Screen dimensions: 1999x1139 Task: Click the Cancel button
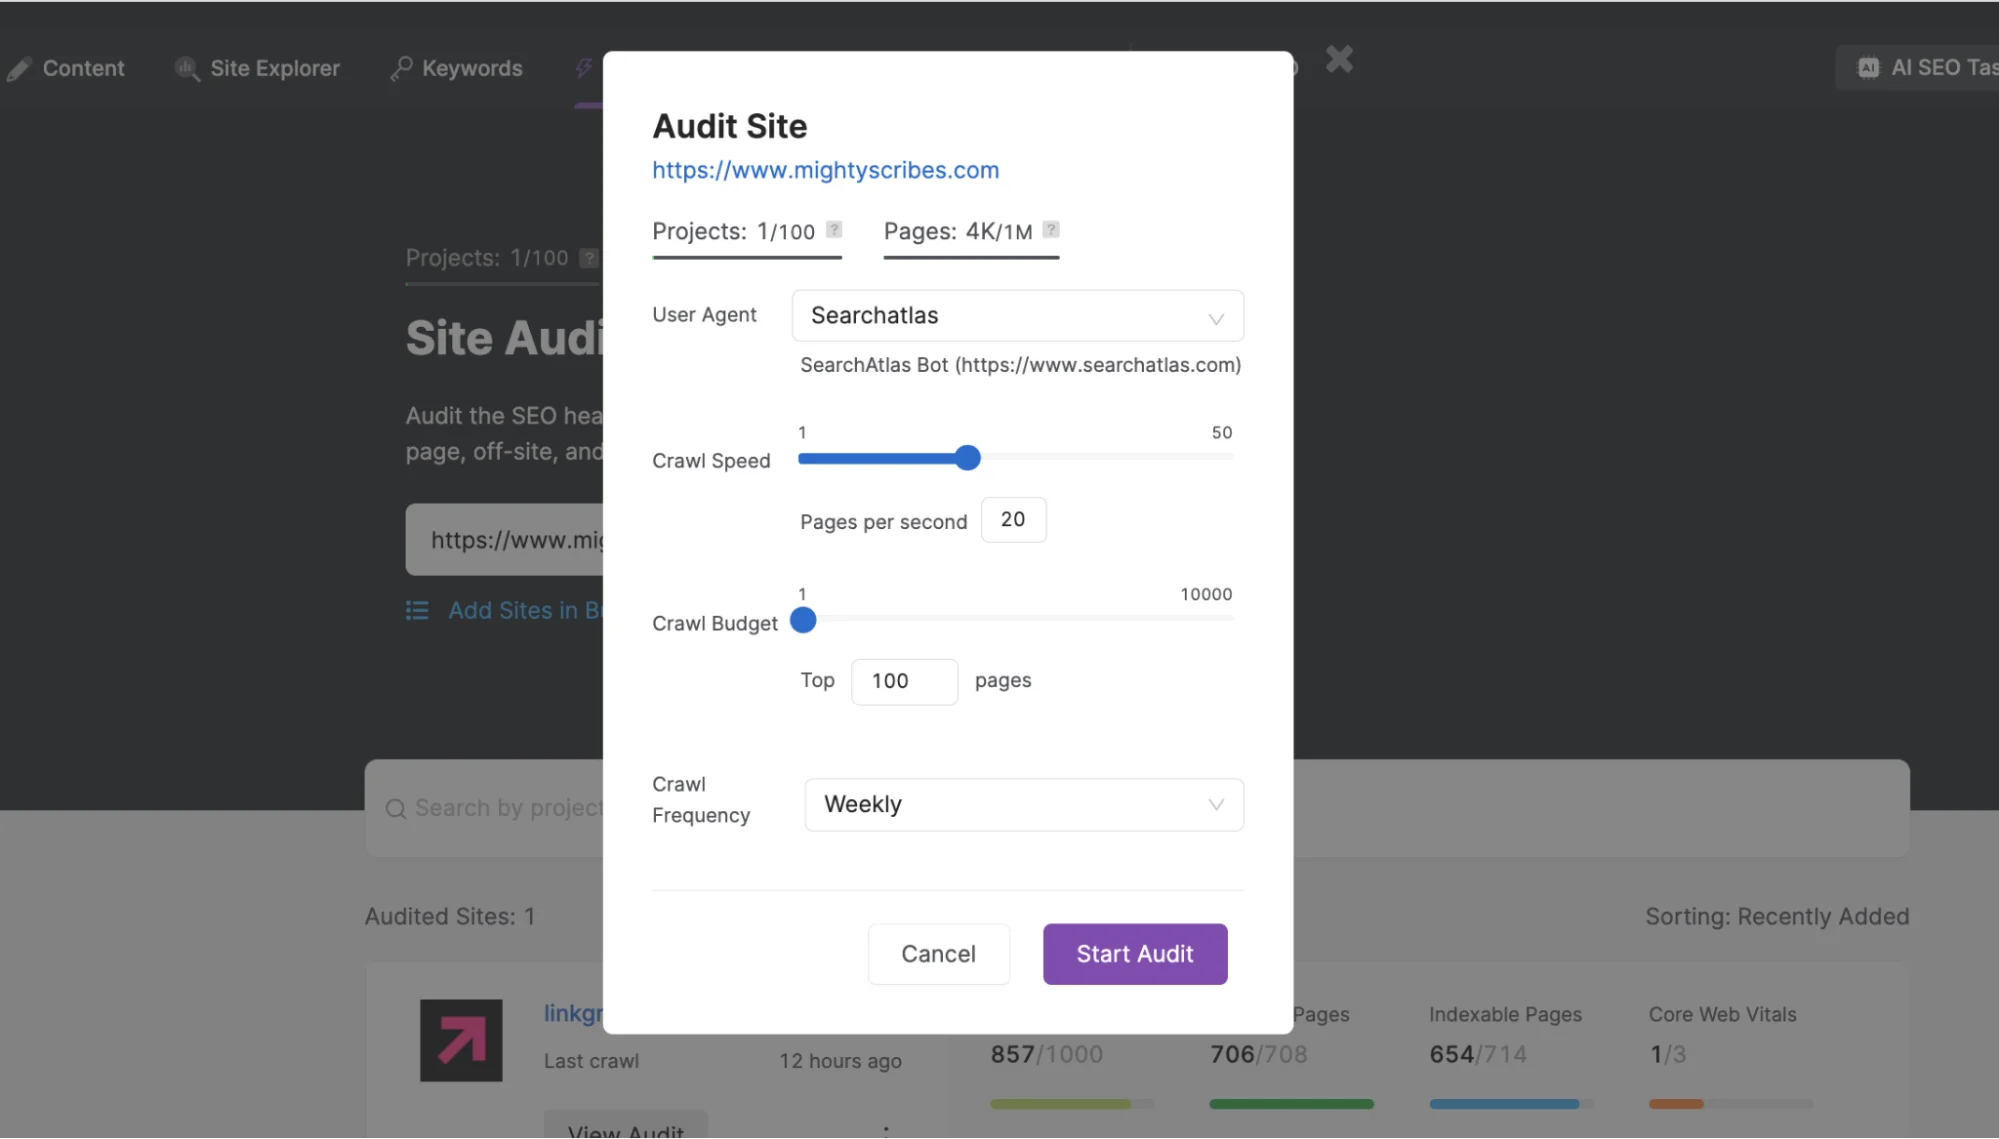(x=938, y=954)
